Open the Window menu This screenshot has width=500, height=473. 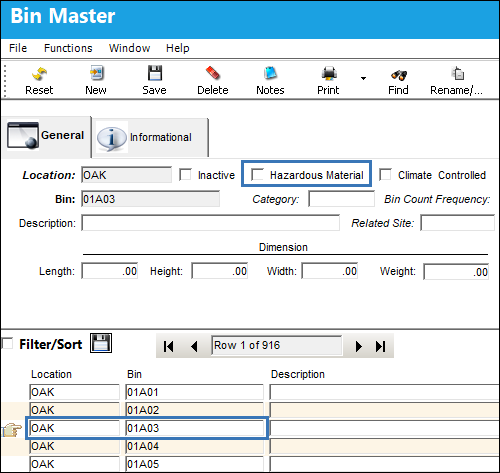click(129, 48)
